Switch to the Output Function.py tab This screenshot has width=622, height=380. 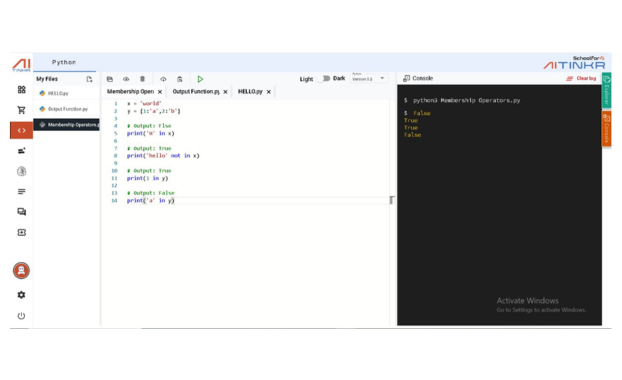tap(196, 92)
